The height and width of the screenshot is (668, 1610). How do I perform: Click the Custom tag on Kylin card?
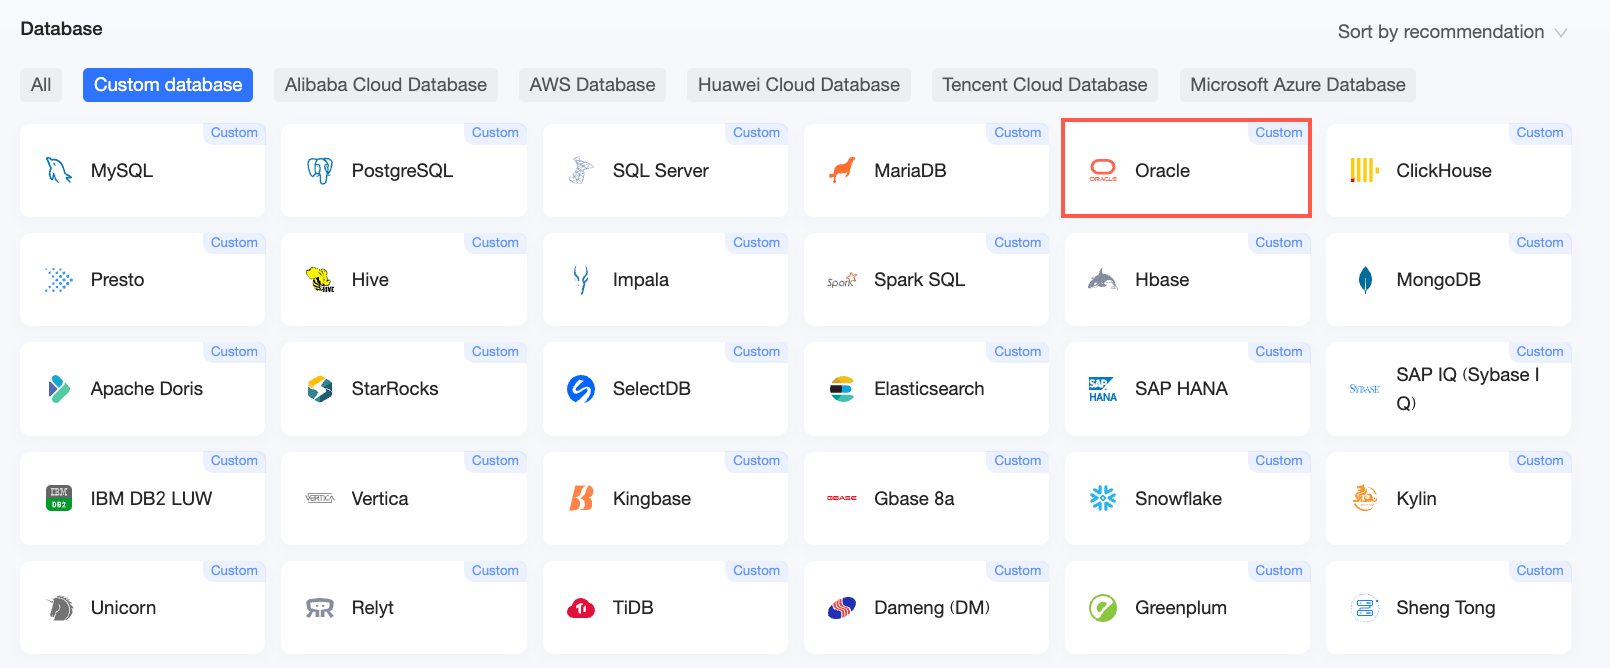tap(1540, 461)
